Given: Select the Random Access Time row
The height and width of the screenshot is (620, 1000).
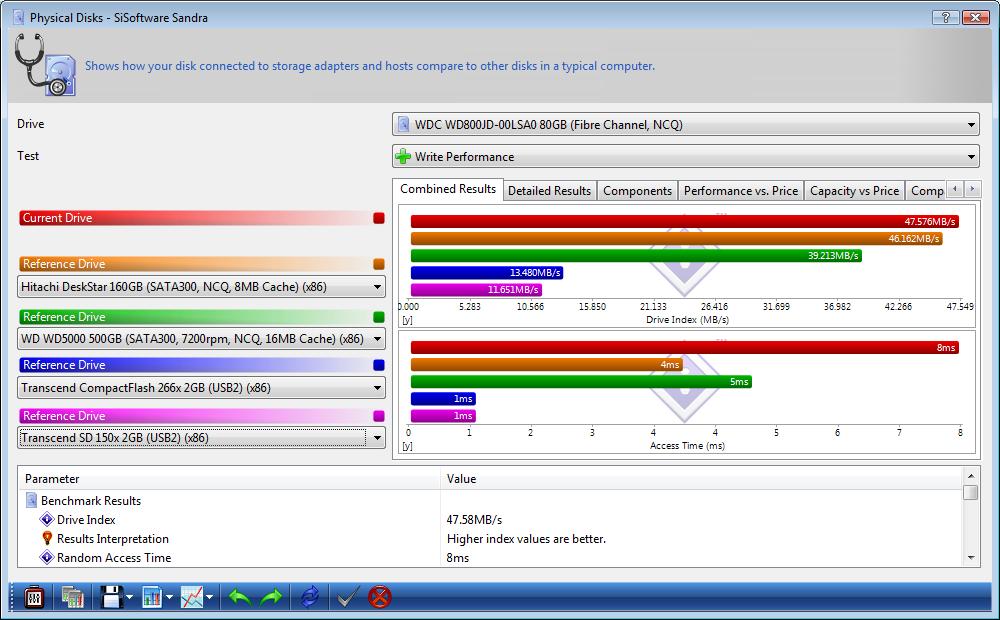Looking at the screenshot, I should tap(491, 557).
